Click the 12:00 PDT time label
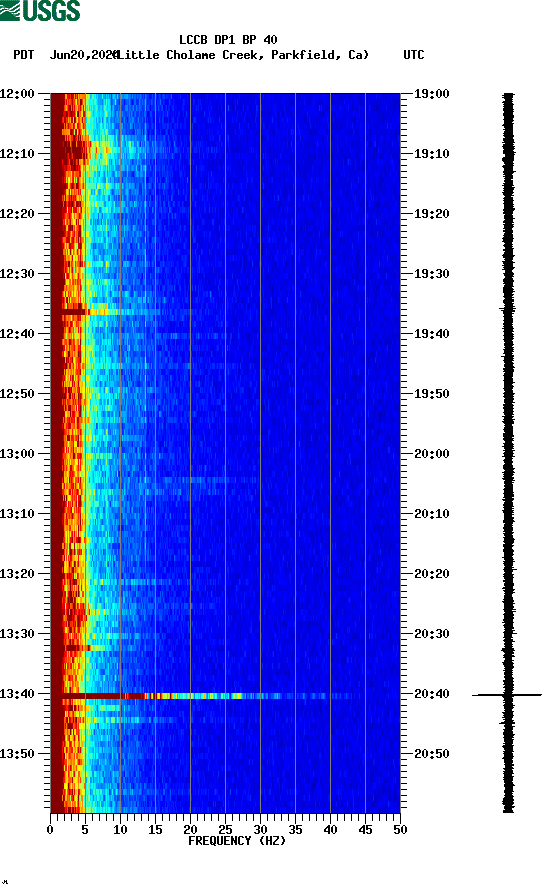This screenshot has width=552, height=893. point(17,93)
